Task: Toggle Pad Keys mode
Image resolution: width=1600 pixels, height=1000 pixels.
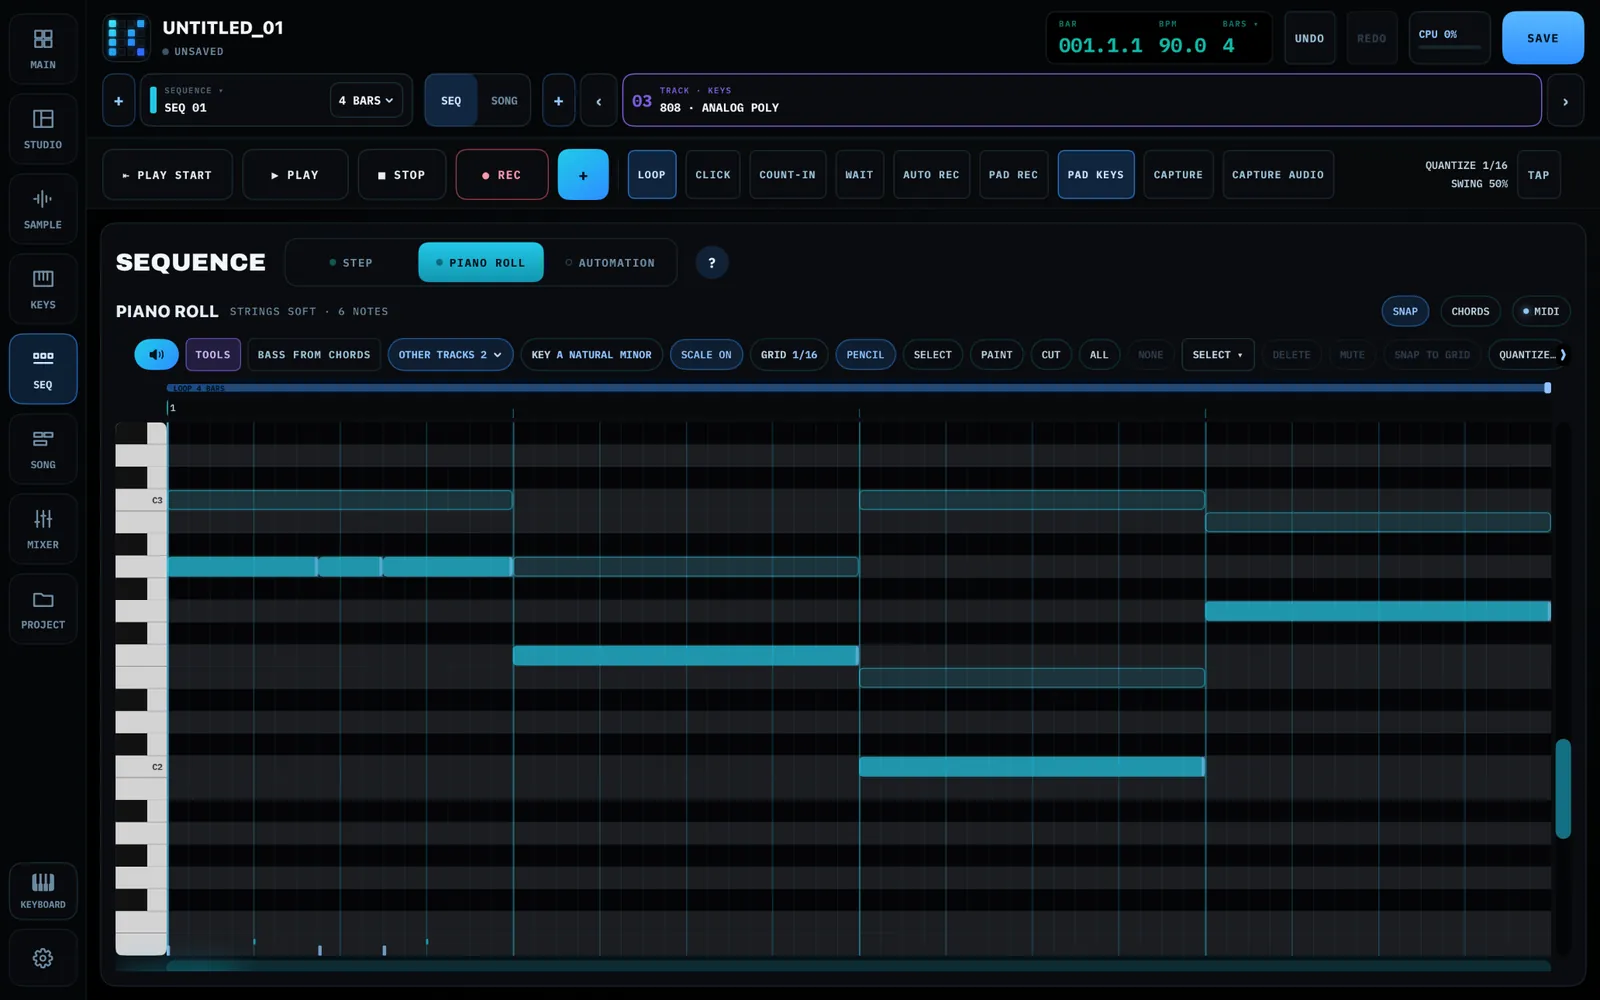Action: pyautogui.click(x=1096, y=175)
